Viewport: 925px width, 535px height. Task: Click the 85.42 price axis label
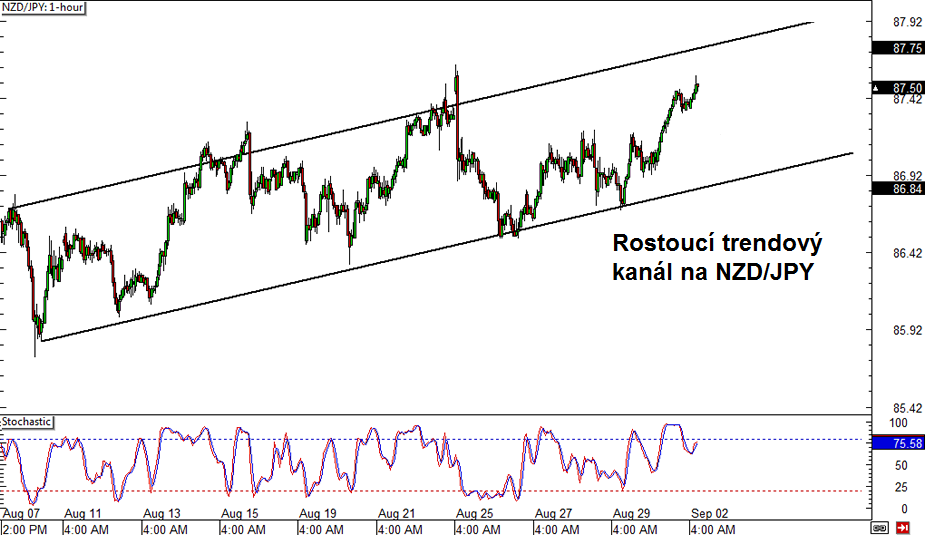click(x=907, y=408)
